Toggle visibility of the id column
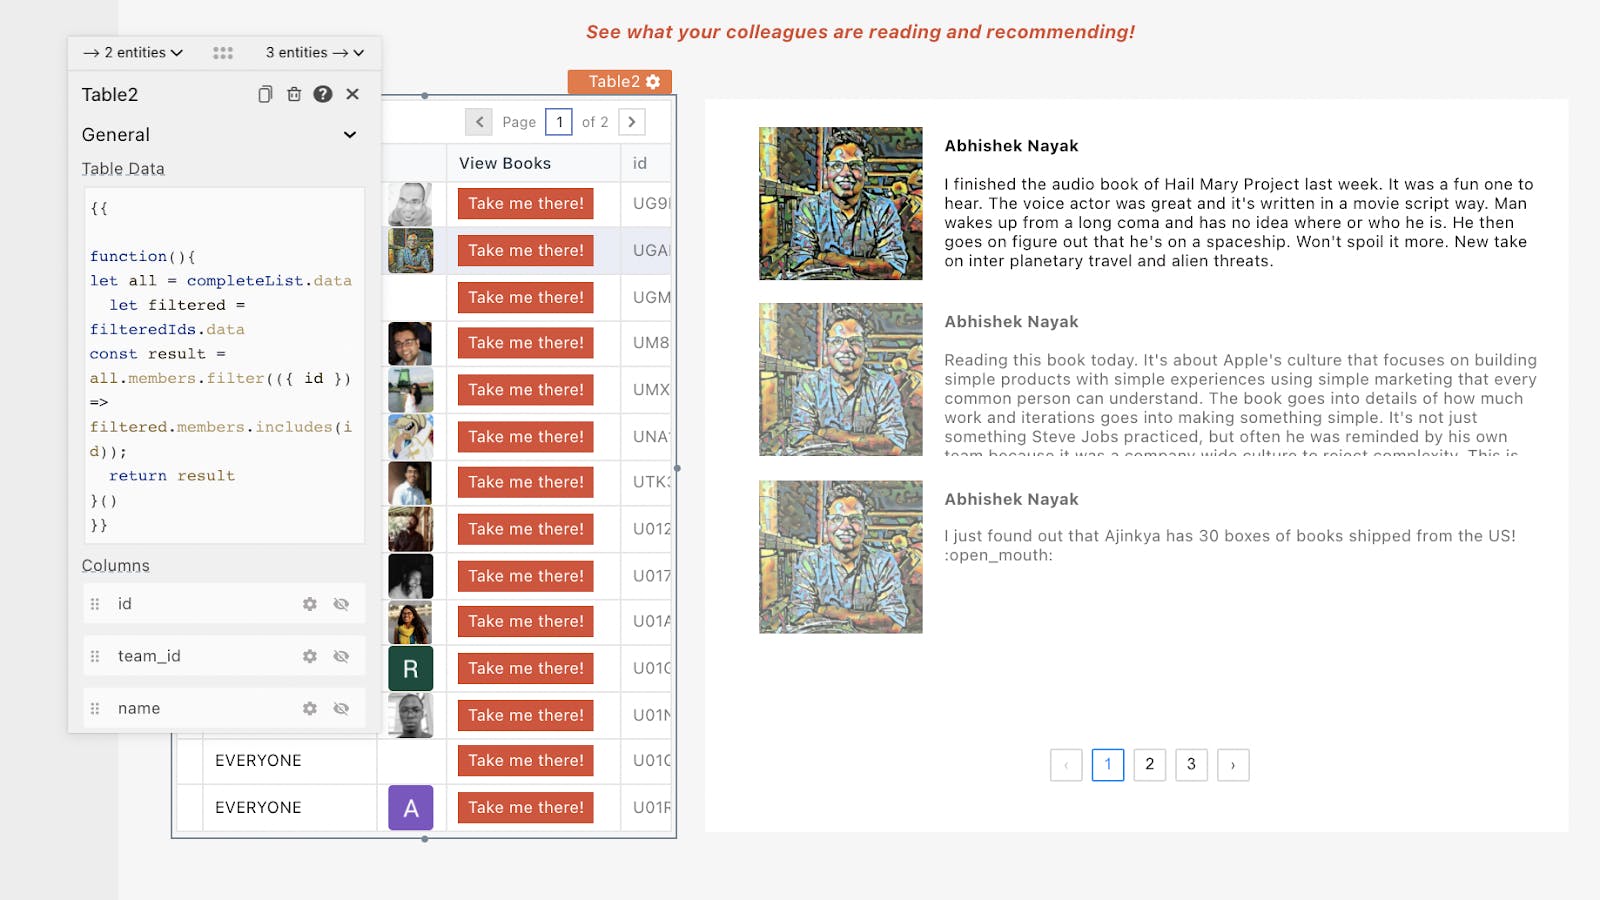 click(x=341, y=604)
